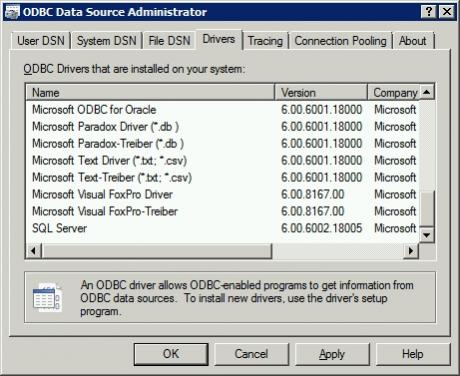Select the File DSN tab
This screenshot has height=376, width=460.
pyautogui.click(x=169, y=41)
